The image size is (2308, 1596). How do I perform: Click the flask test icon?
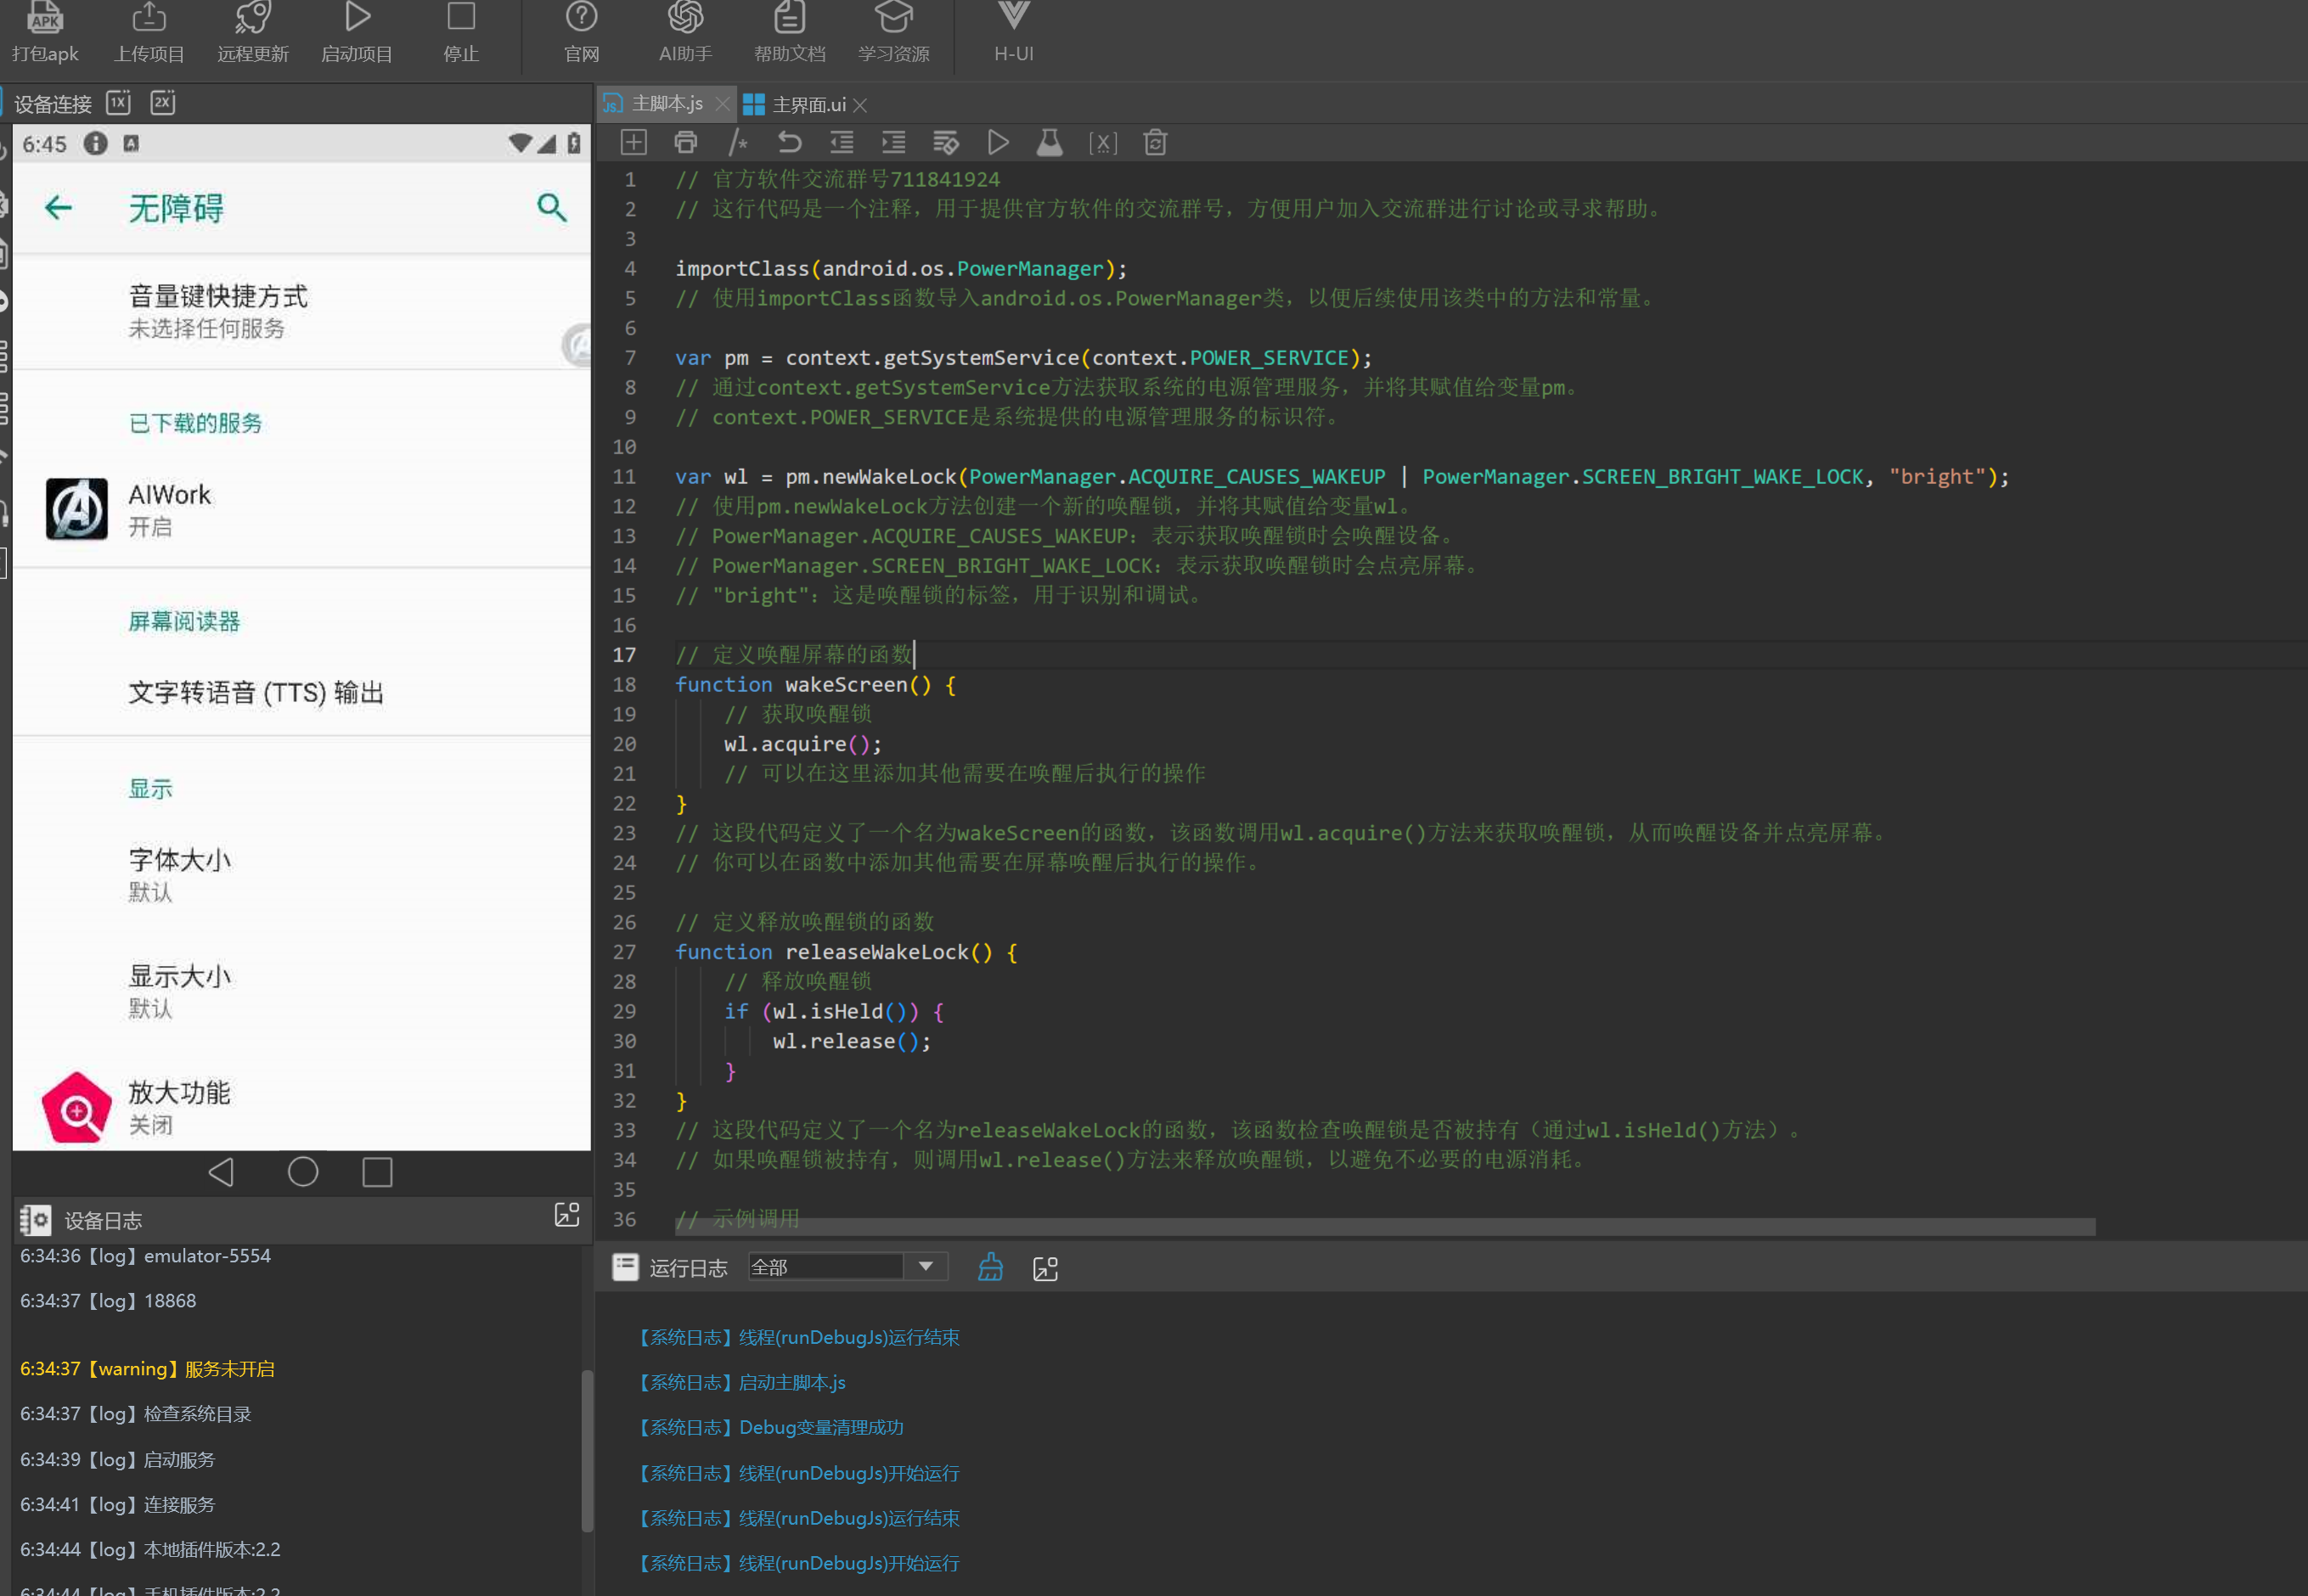coord(1049,142)
